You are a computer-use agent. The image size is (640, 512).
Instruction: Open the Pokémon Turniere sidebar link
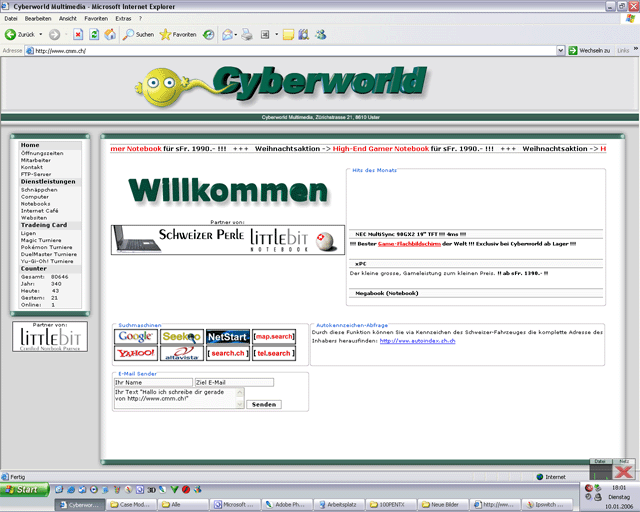(47, 247)
